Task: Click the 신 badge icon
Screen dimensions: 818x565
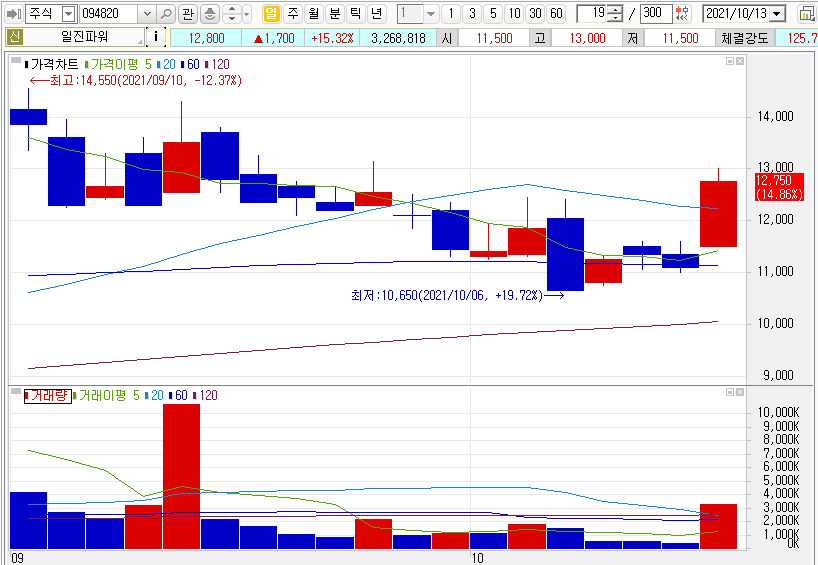Action: [14, 37]
